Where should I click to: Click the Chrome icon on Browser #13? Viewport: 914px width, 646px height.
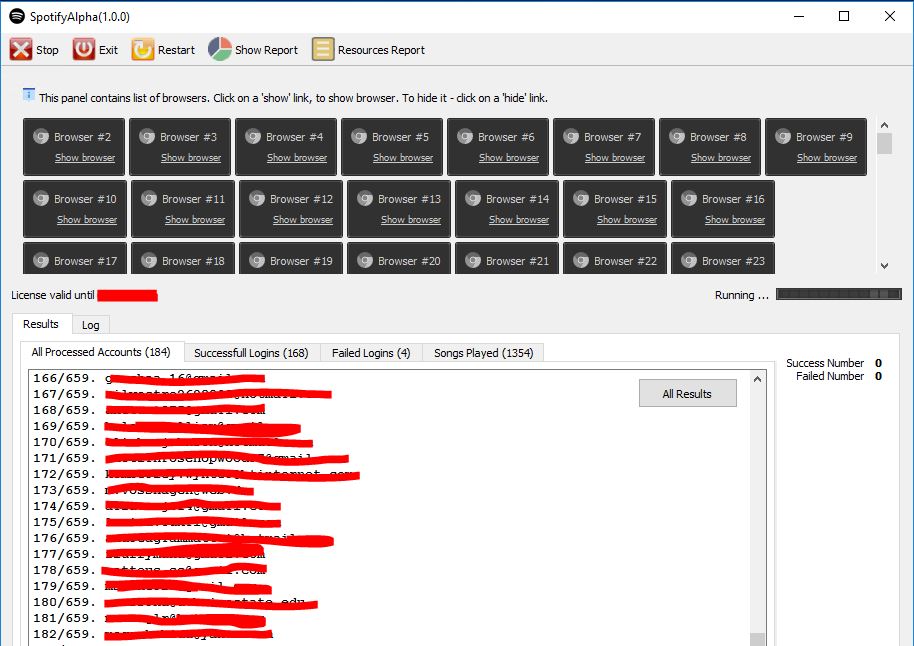[x=365, y=198]
